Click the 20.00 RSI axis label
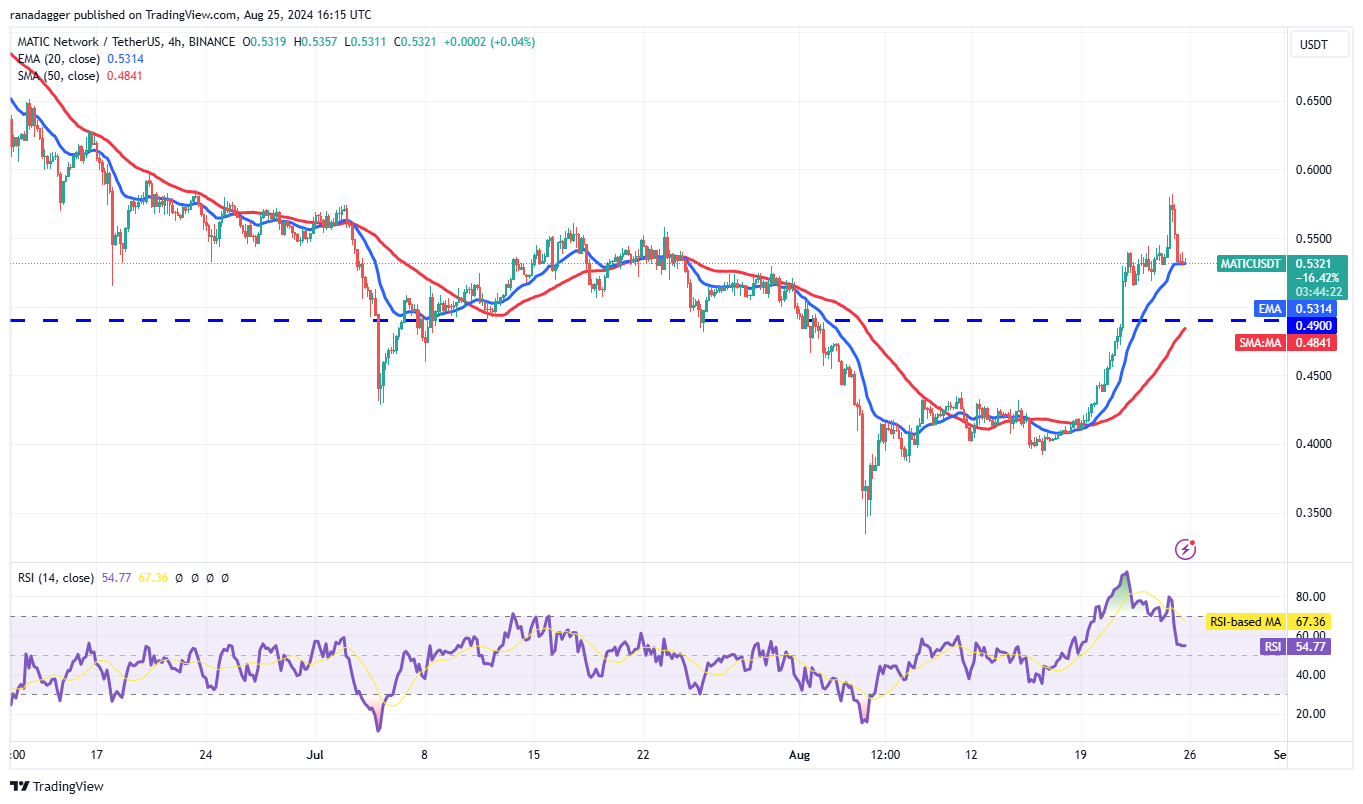The height and width of the screenshot is (804, 1363). pyautogui.click(x=1311, y=714)
